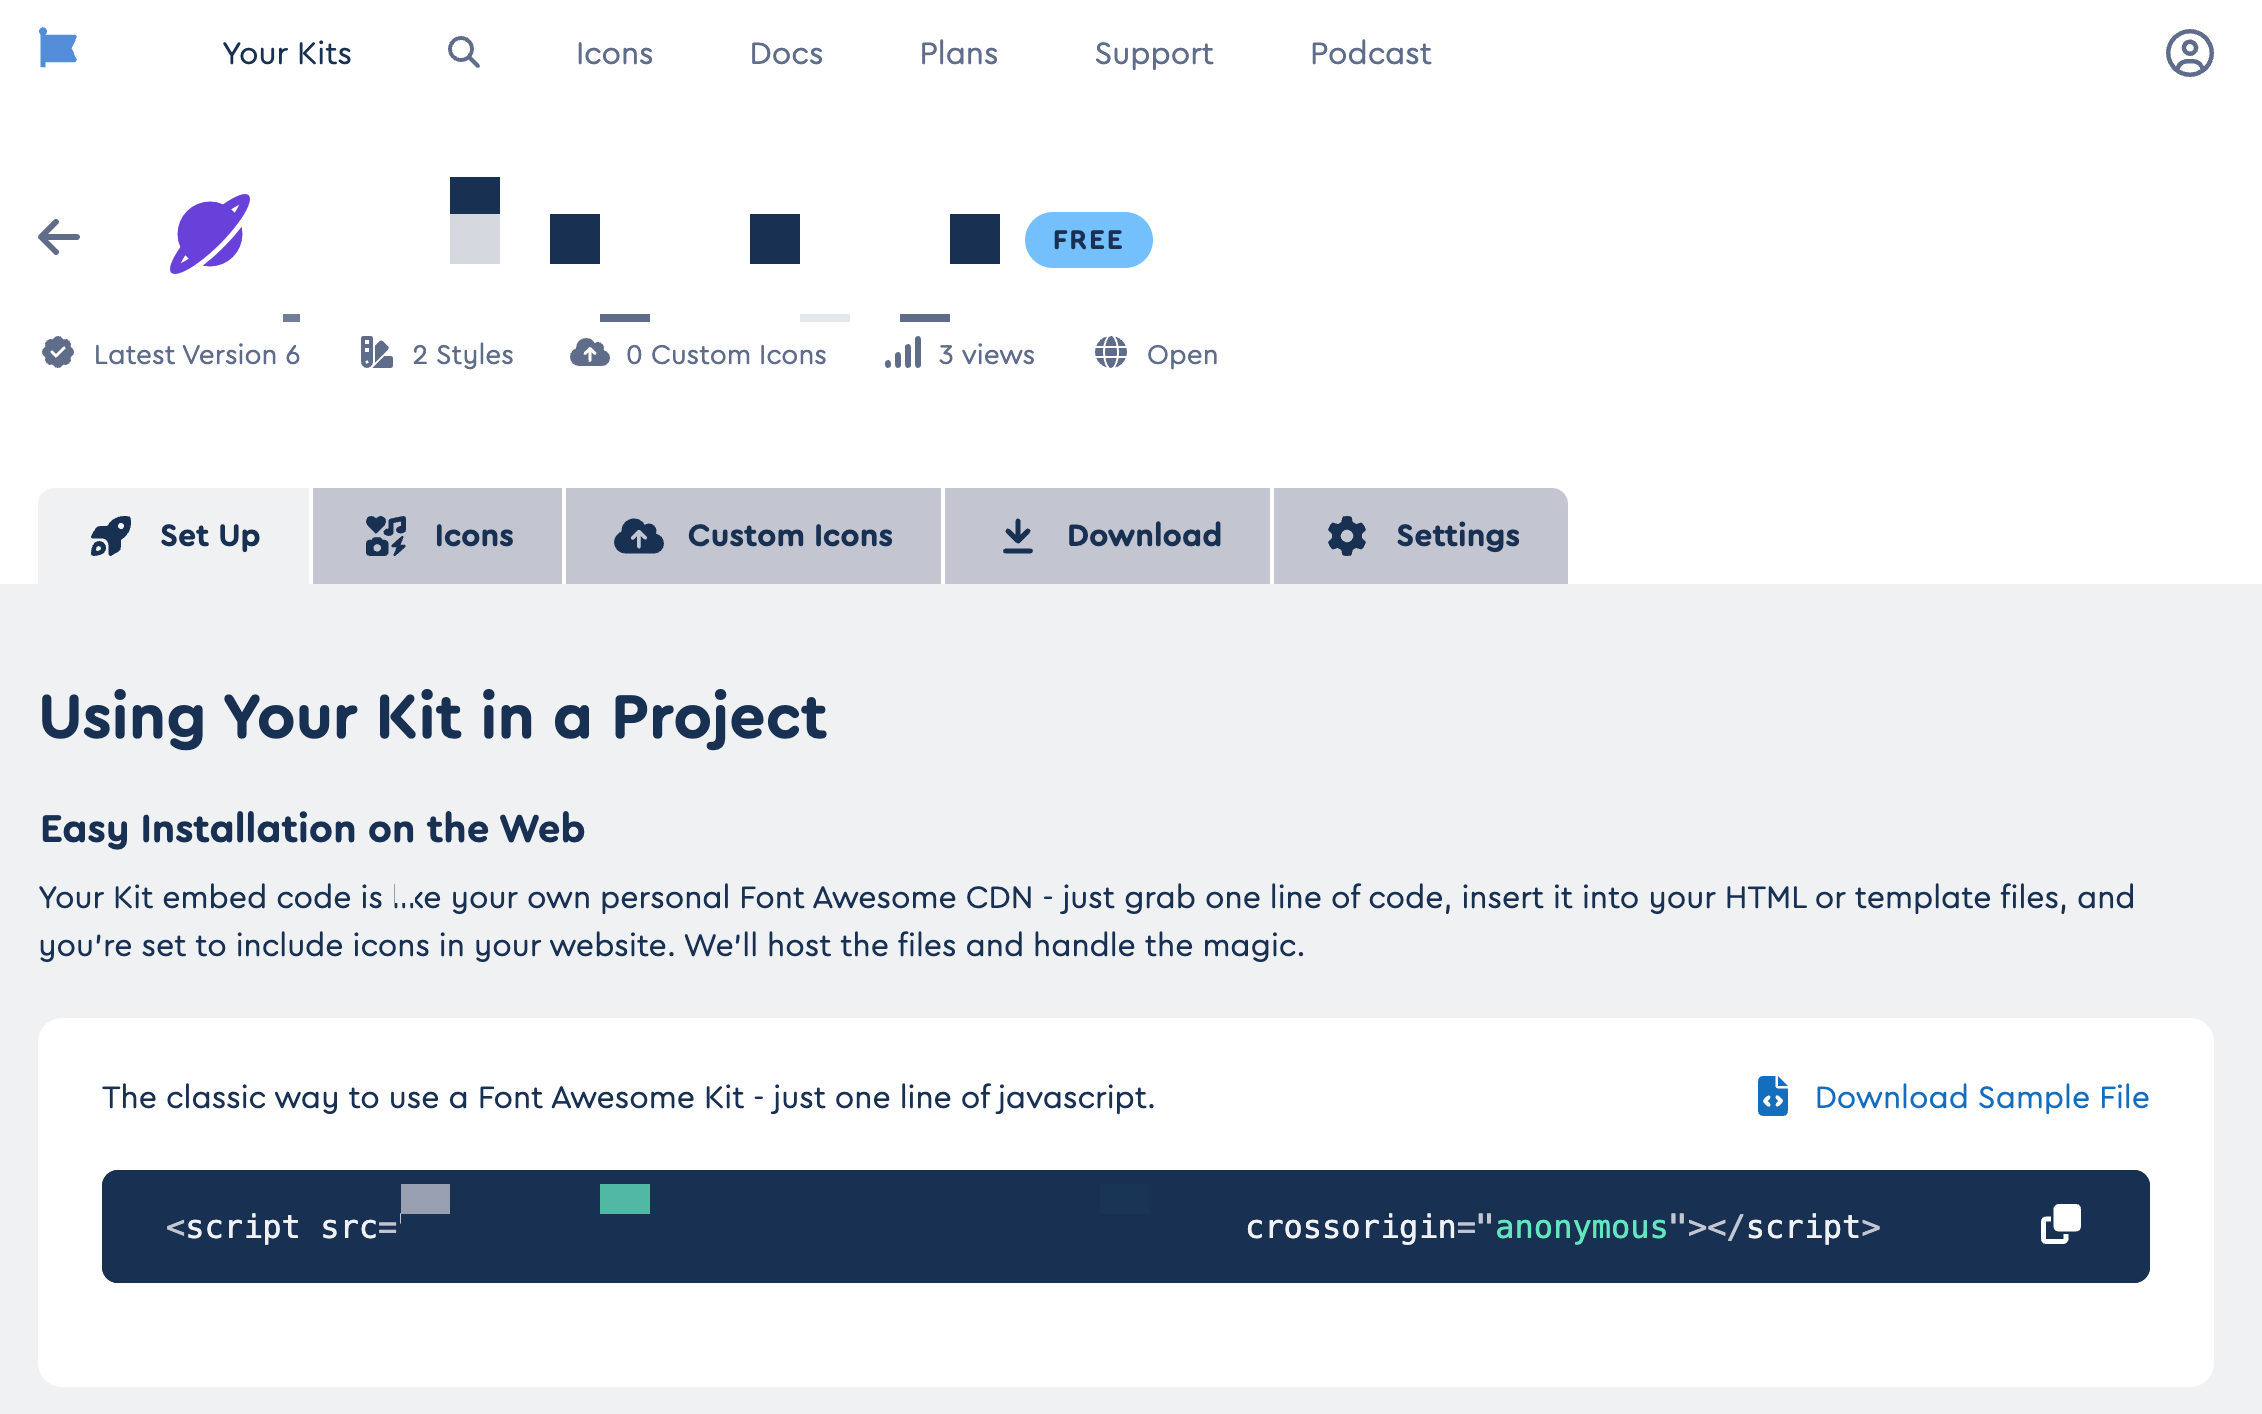Click the Open domains label
The height and width of the screenshot is (1414, 2262).
[x=1182, y=354]
